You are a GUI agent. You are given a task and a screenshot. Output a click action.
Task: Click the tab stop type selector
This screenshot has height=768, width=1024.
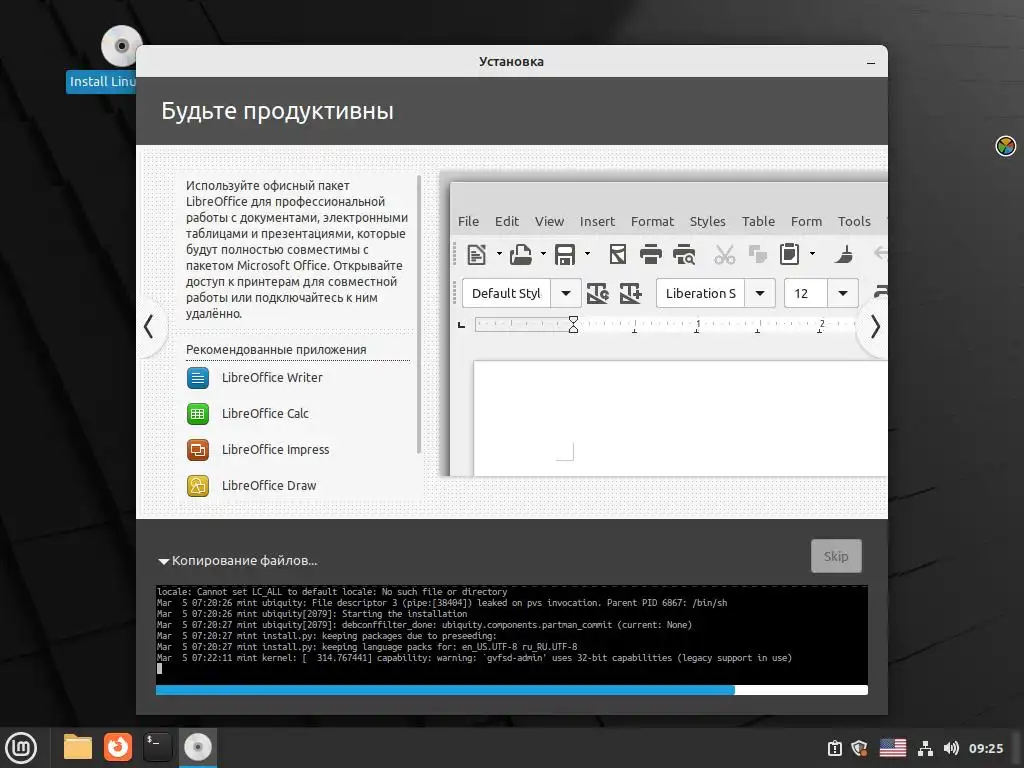462,325
